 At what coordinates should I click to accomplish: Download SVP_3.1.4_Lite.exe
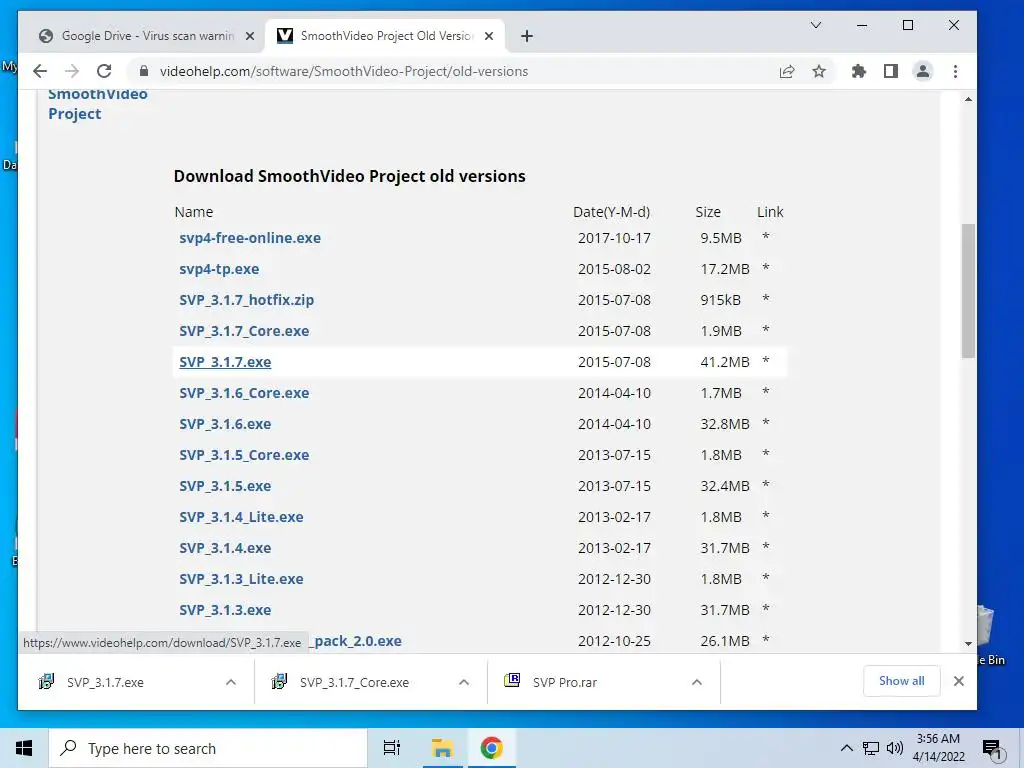click(x=242, y=517)
